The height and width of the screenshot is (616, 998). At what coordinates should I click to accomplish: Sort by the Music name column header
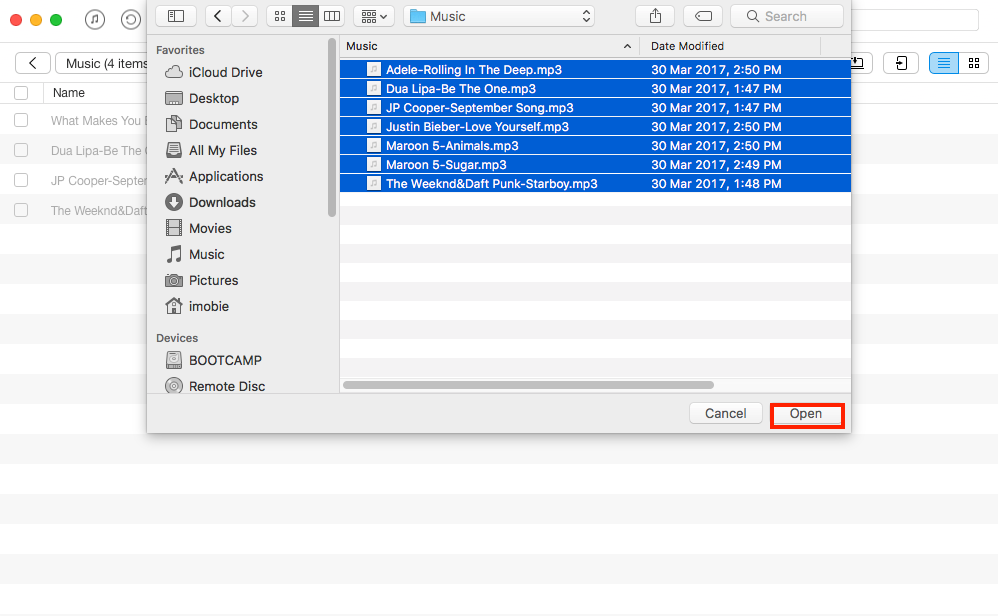pos(489,46)
